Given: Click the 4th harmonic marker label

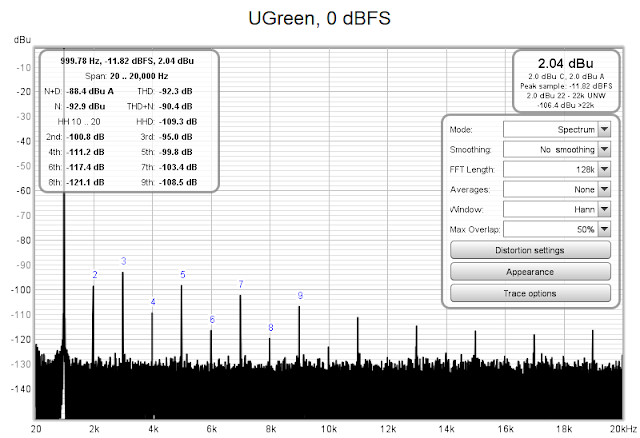Looking at the screenshot, I should click(x=153, y=302).
